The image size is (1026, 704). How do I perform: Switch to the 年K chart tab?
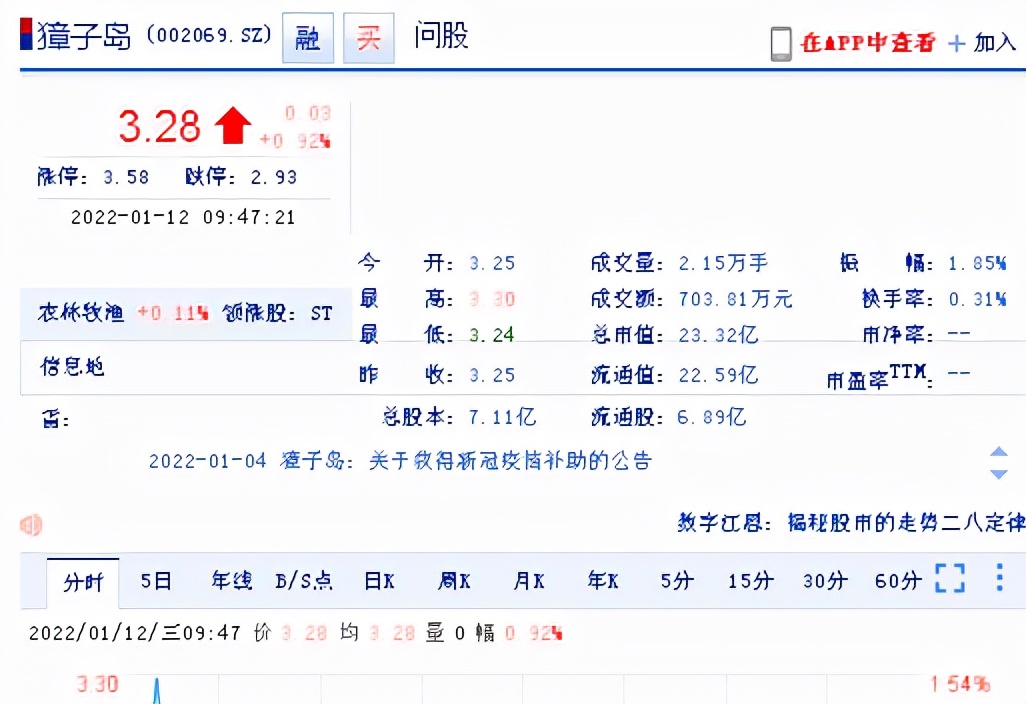pyautogui.click(x=603, y=580)
